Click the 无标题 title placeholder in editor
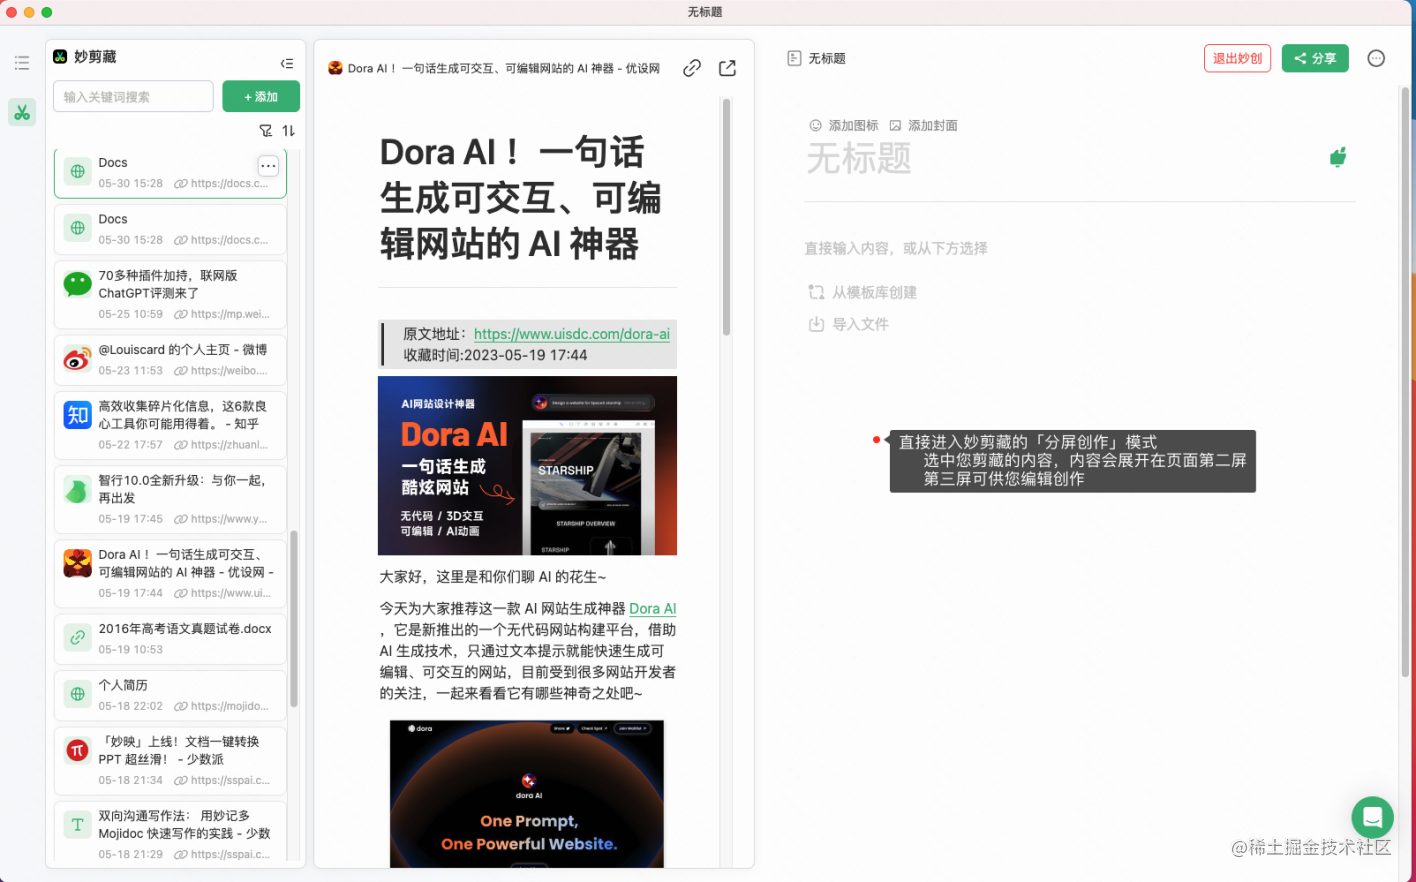The image size is (1416, 882). [x=859, y=158]
